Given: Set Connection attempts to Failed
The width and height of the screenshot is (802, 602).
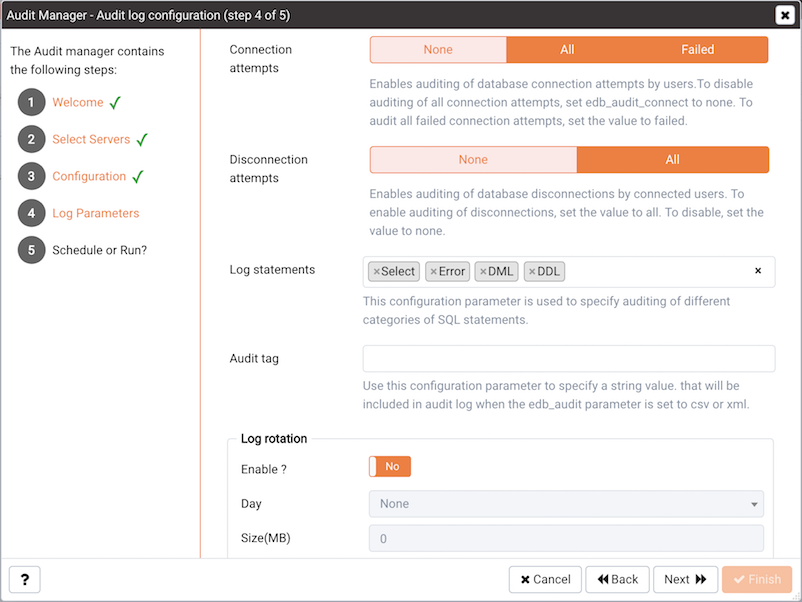Looking at the screenshot, I should (x=697, y=50).
